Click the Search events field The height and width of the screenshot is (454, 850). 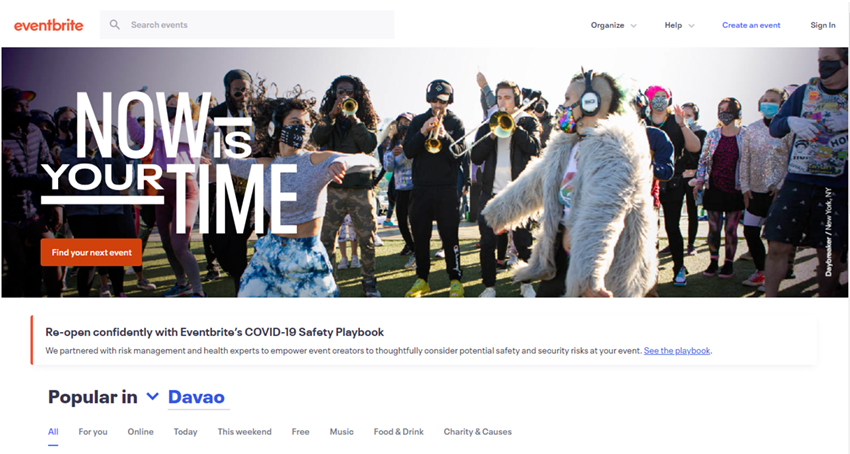point(247,24)
